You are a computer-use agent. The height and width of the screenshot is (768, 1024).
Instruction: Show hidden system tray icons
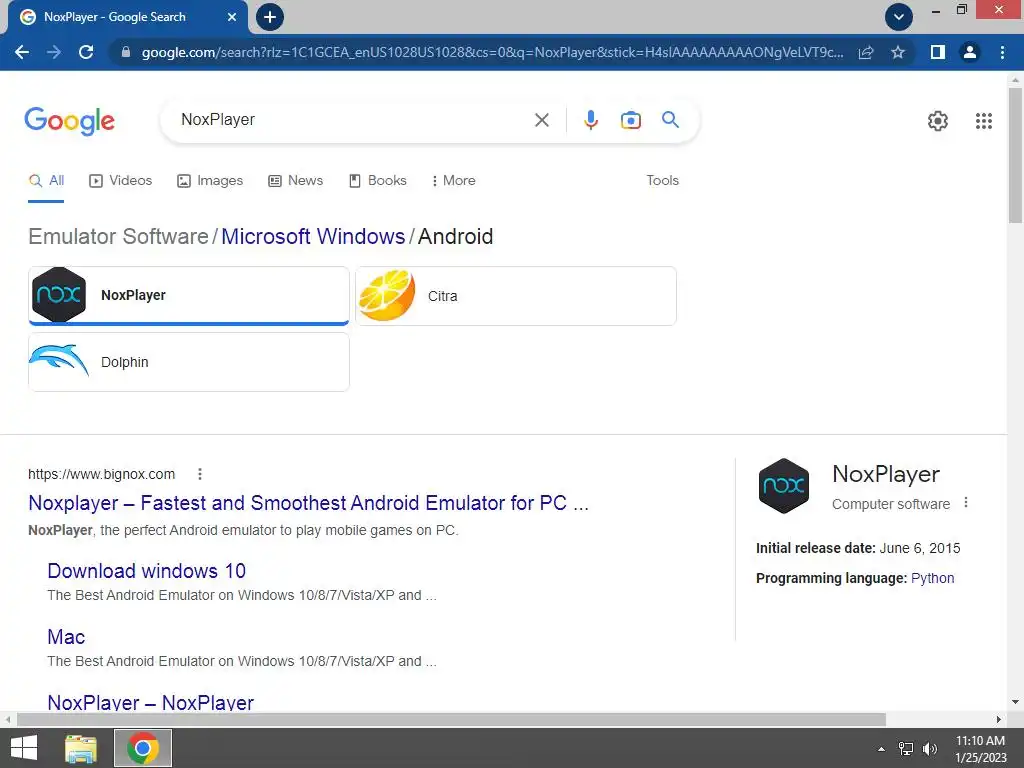(881, 749)
